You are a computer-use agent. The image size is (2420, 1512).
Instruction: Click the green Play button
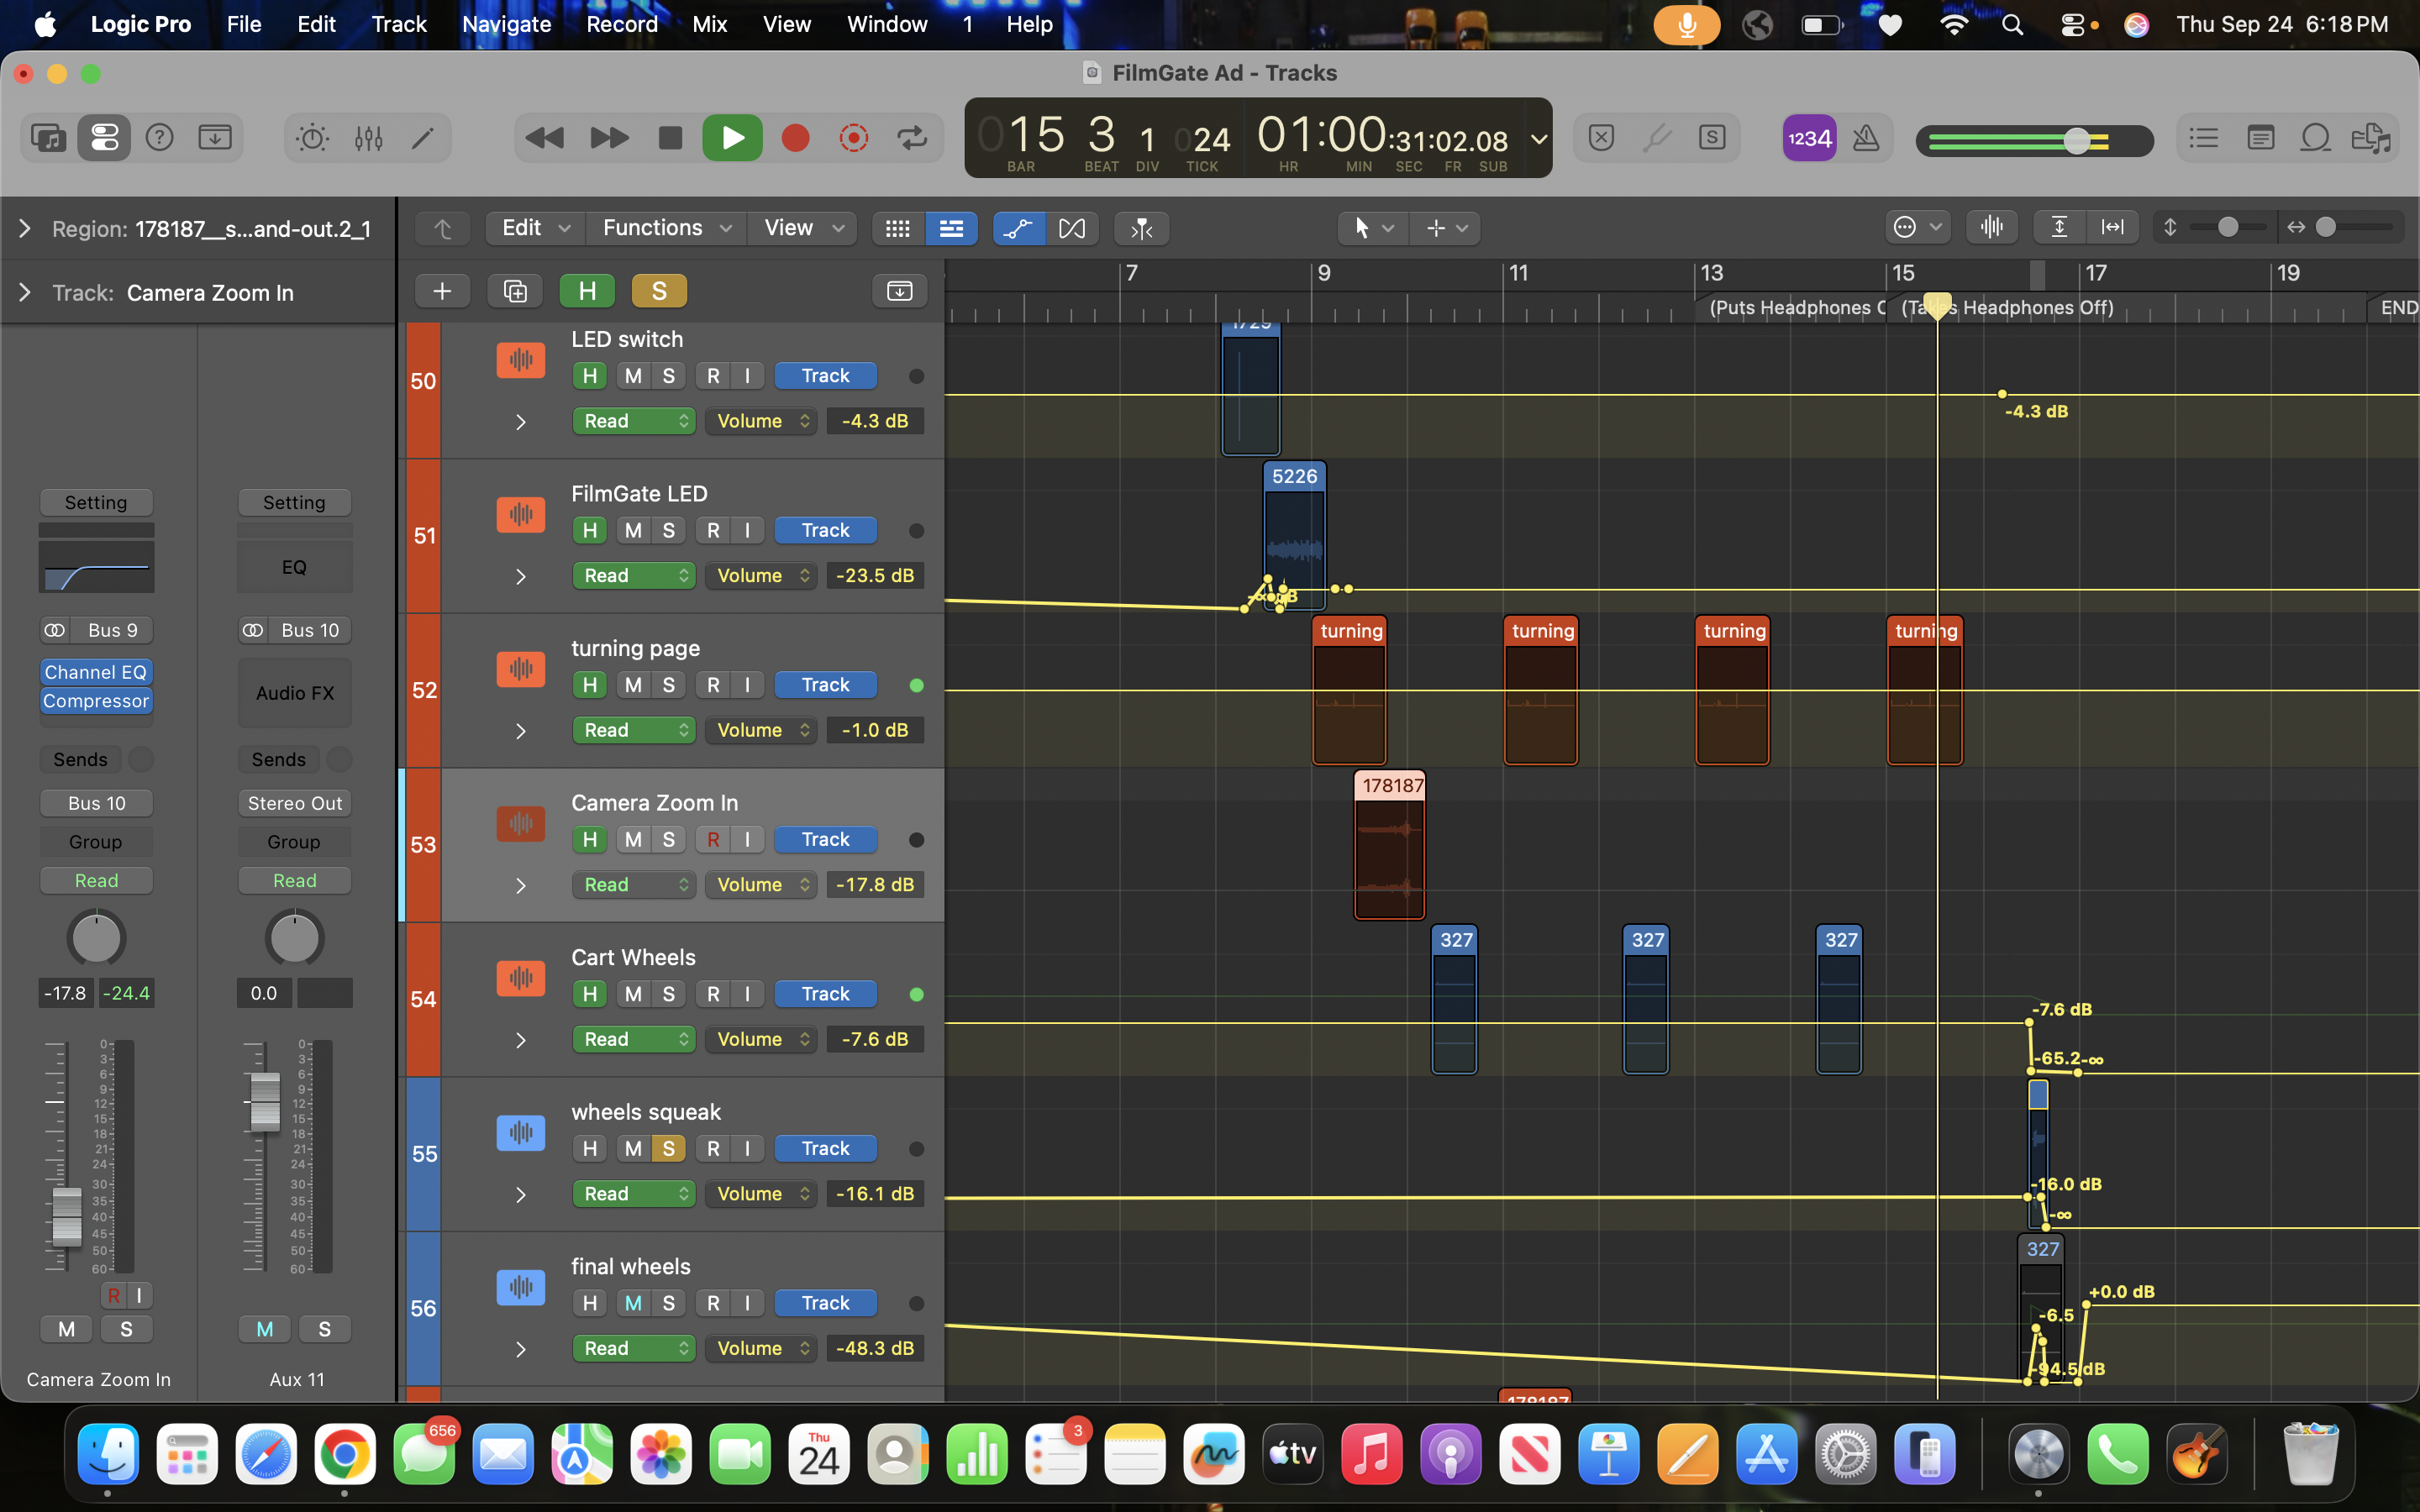(x=732, y=138)
